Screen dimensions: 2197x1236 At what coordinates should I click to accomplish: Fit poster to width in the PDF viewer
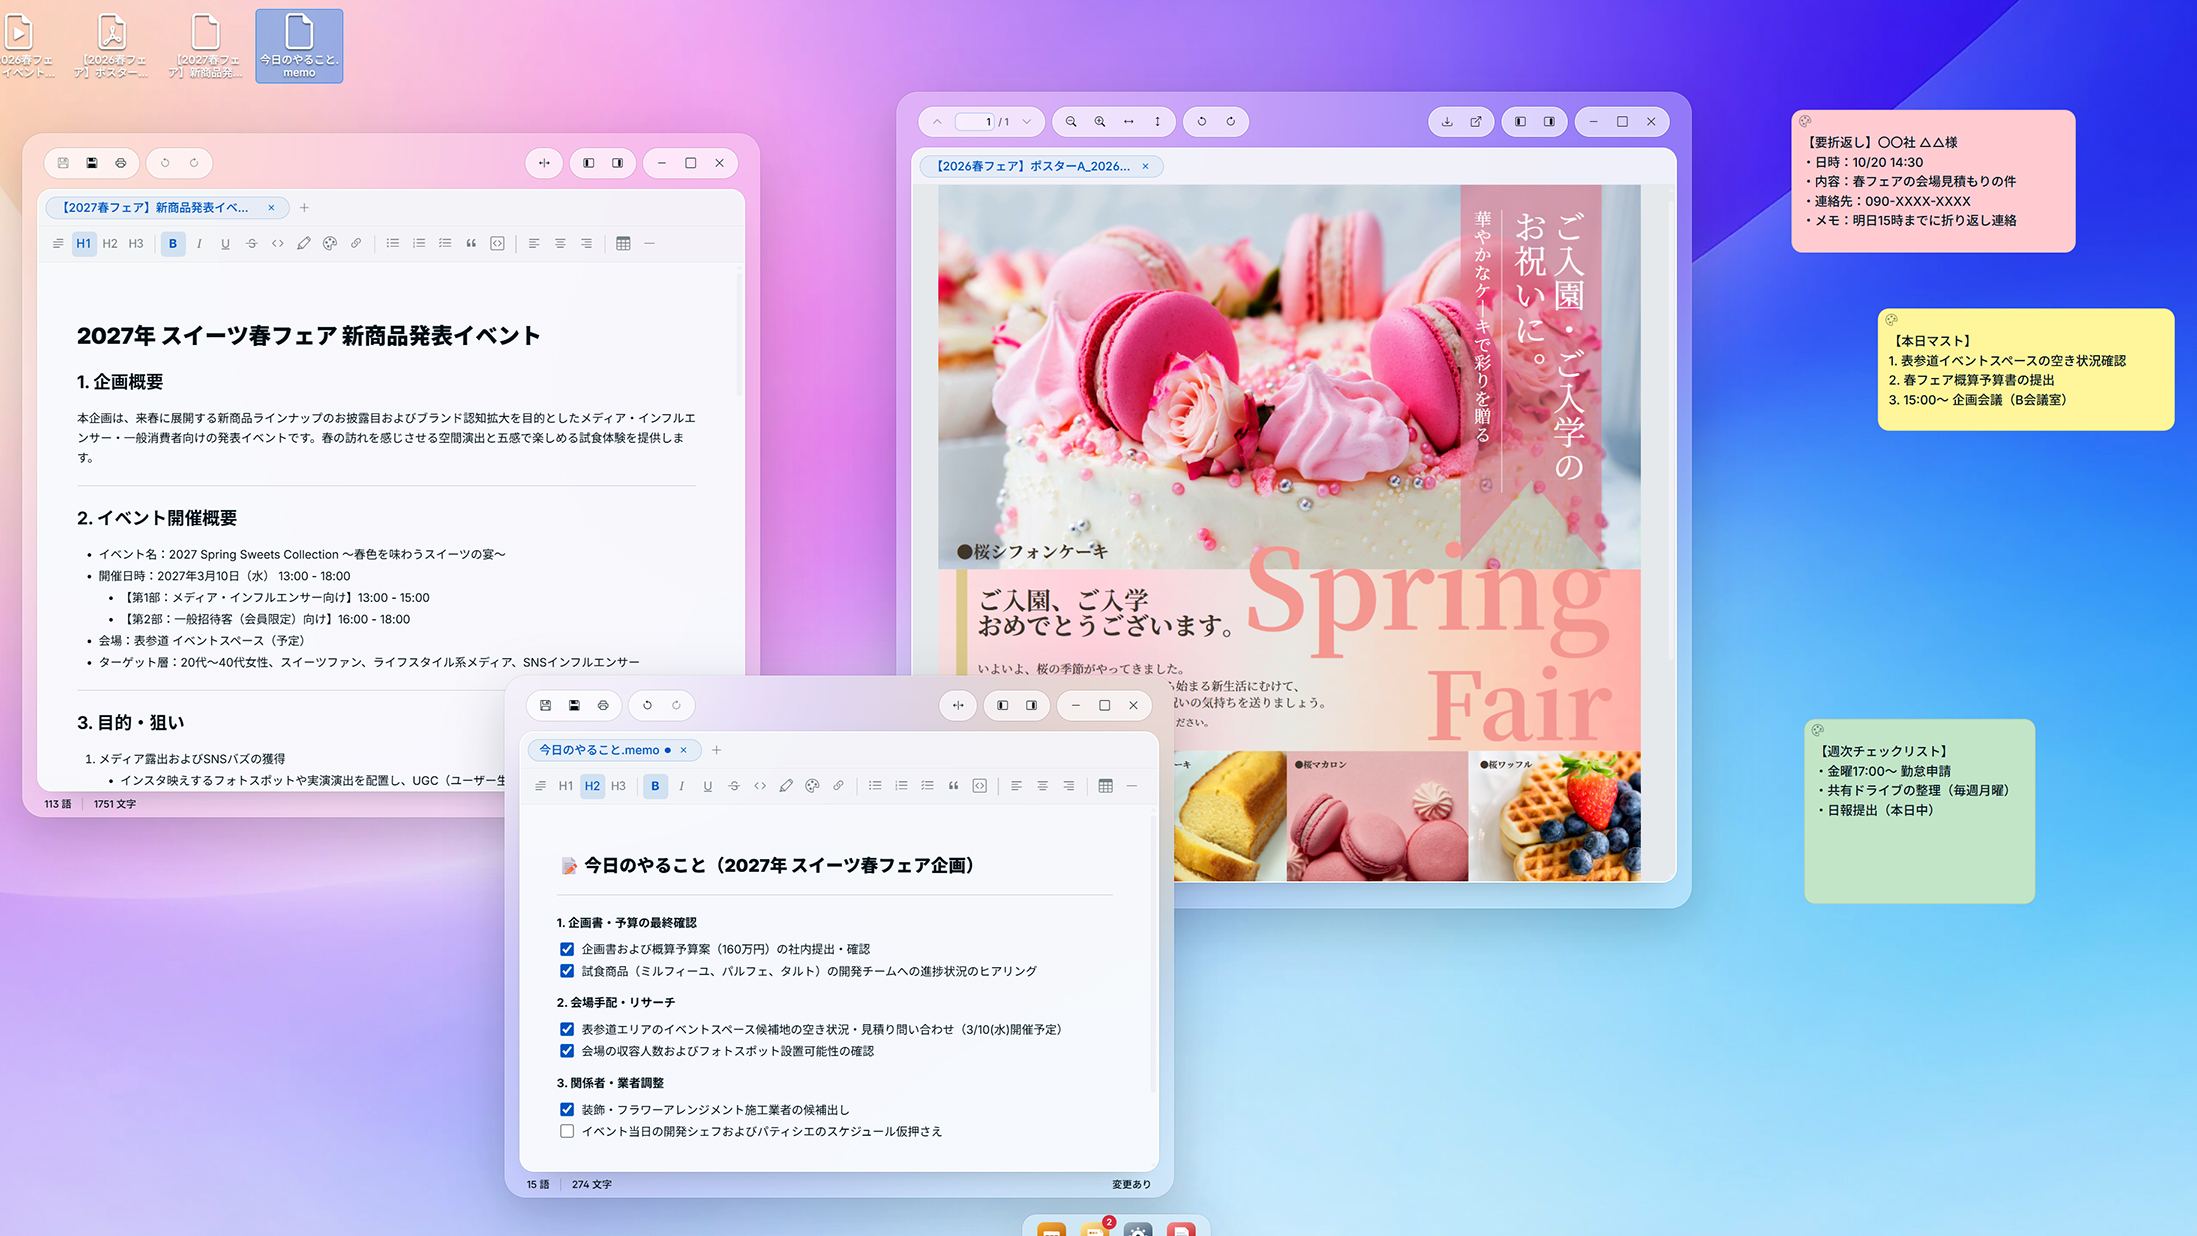pos(1129,122)
